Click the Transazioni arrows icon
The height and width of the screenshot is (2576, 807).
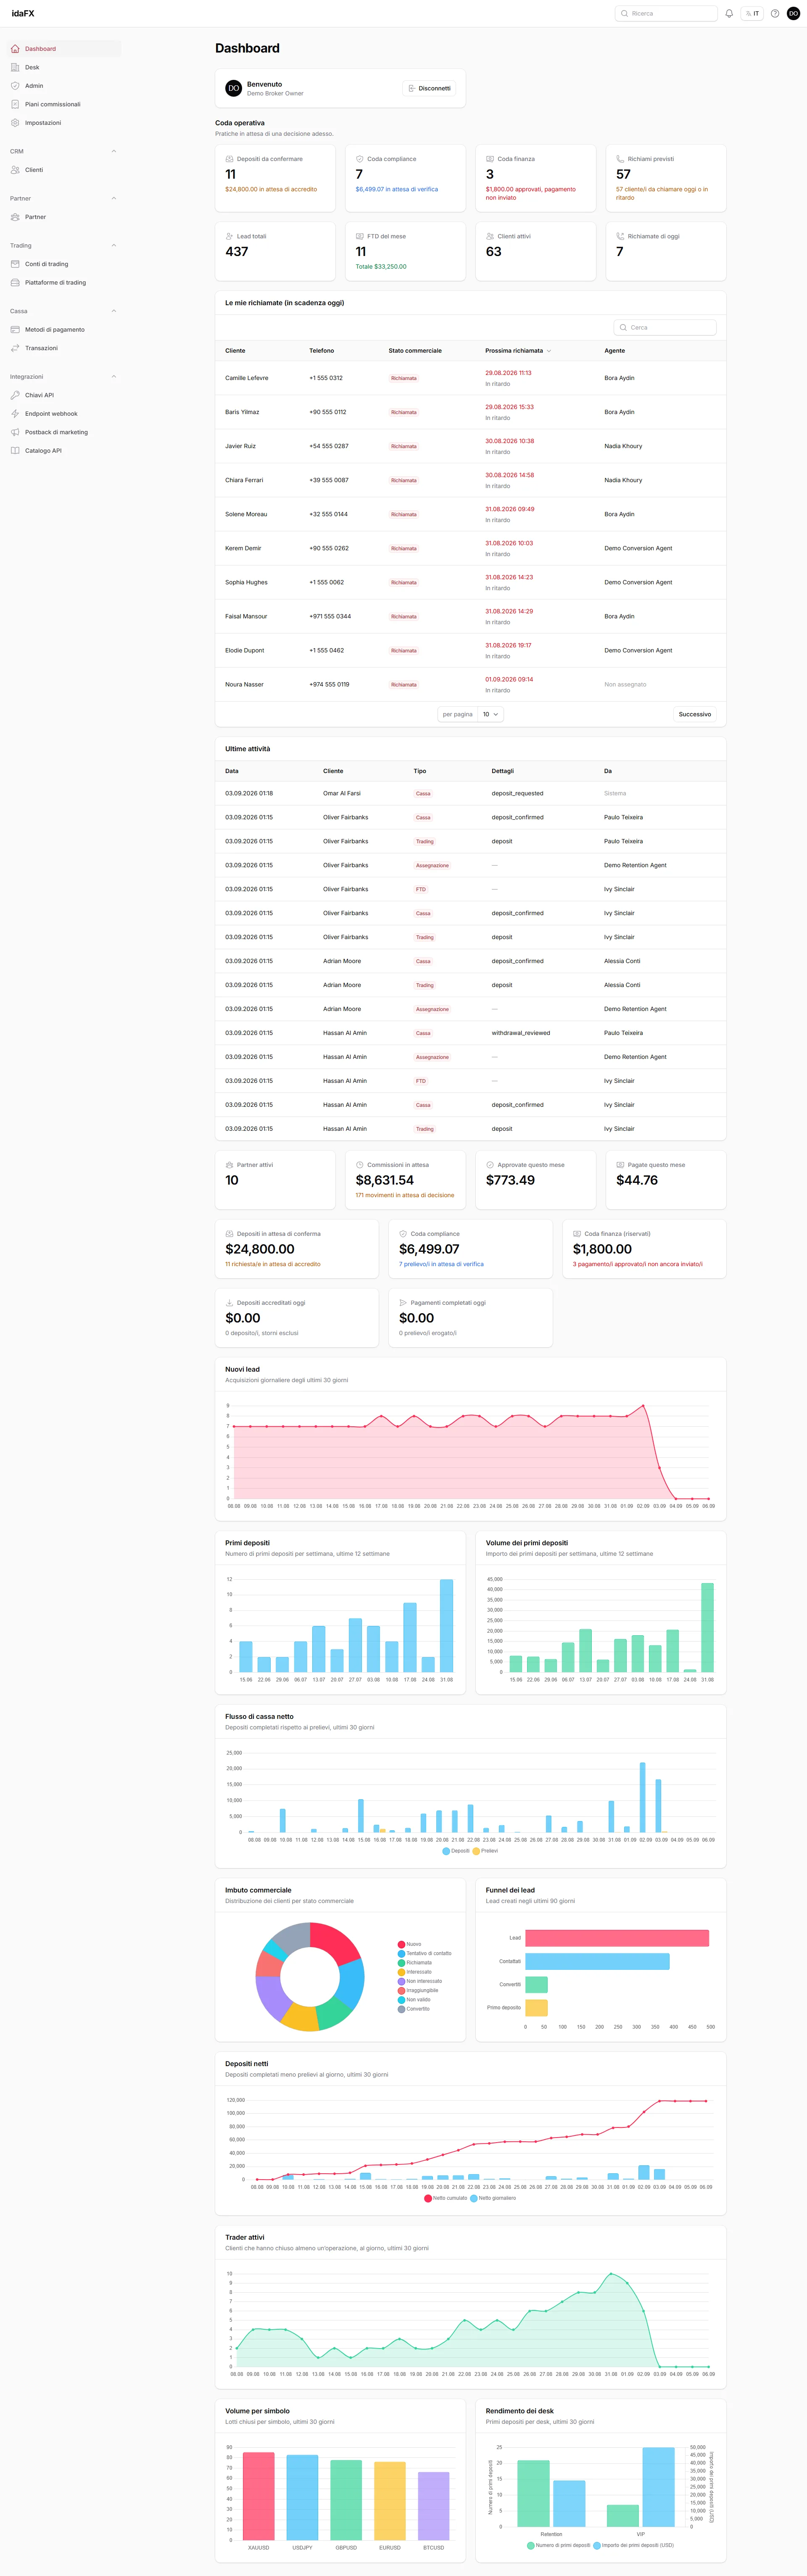[x=15, y=348]
